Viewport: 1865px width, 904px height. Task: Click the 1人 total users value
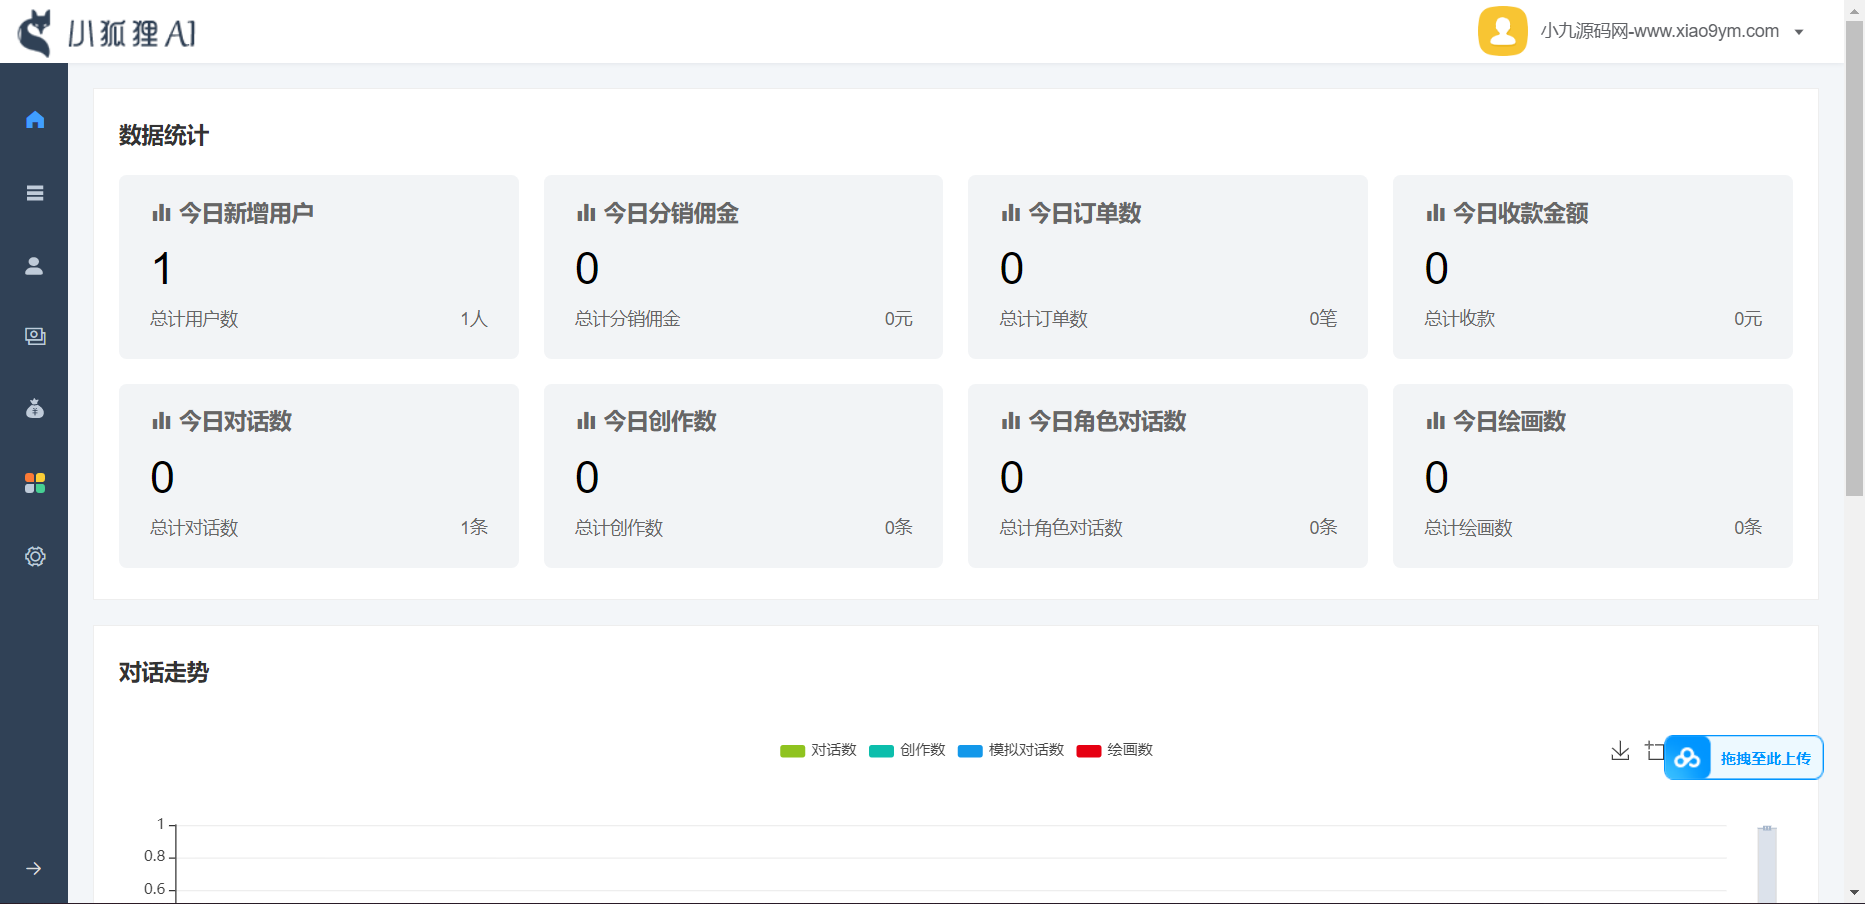[474, 319]
